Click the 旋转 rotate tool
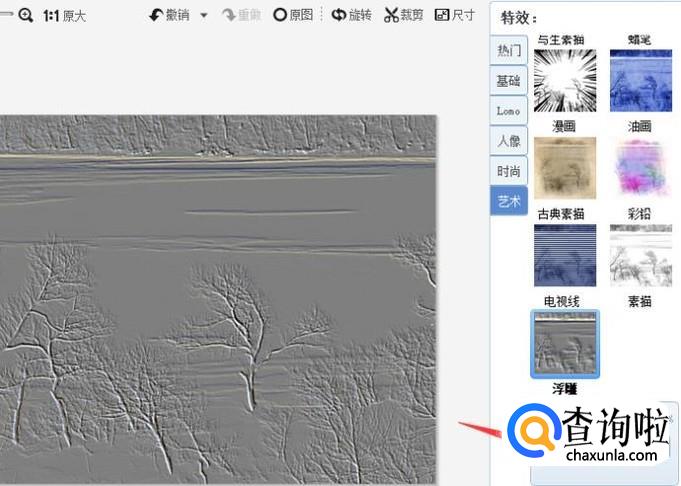The image size is (681, 486). [x=351, y=15]
